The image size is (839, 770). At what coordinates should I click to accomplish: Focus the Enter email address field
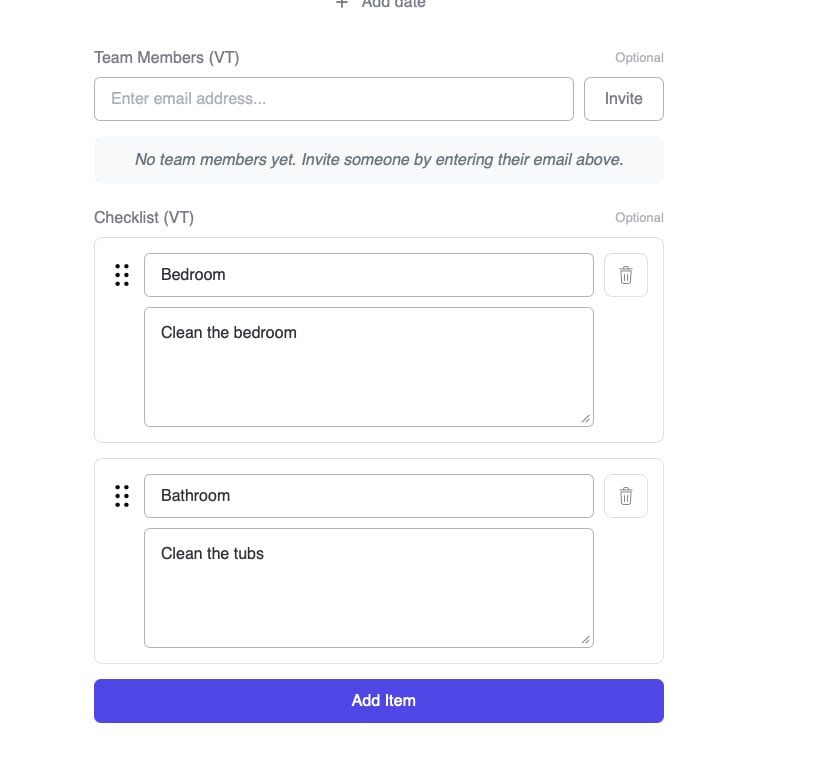(x=333, y=99)
